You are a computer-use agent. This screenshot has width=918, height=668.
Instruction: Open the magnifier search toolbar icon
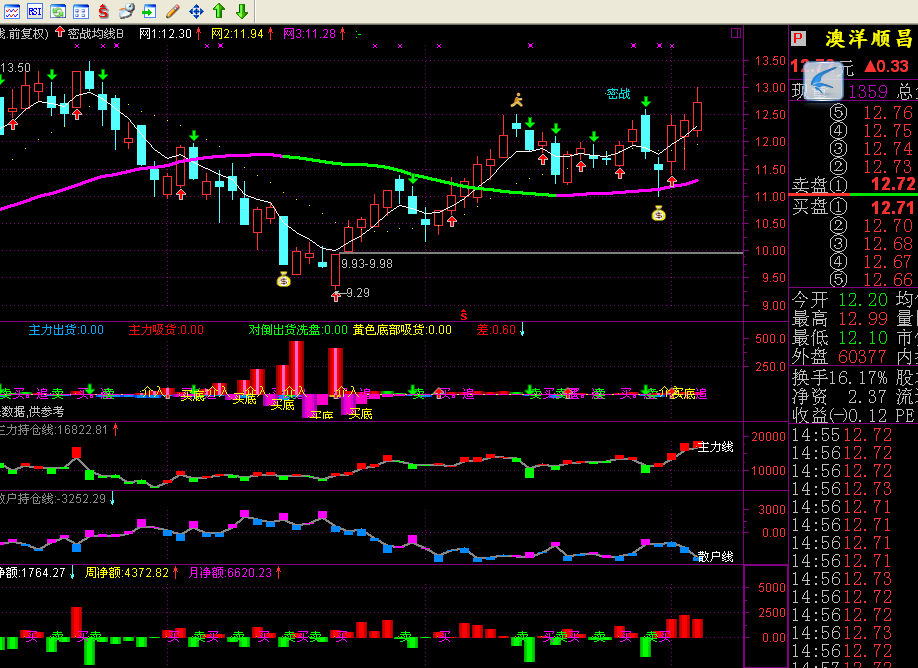coord(126,11)
